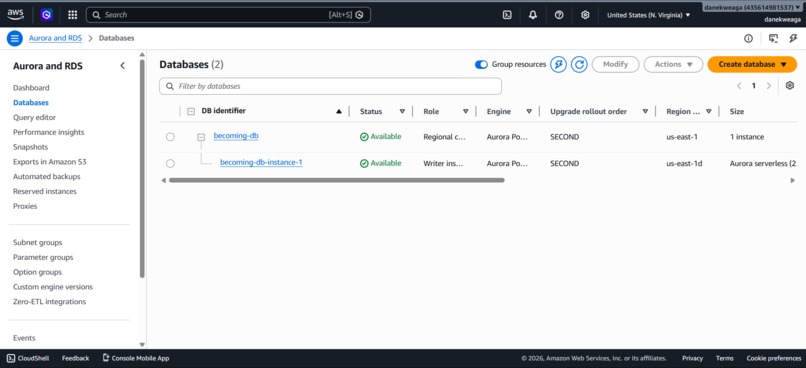Open the Actions dropdown
Image resolution: width=806 pixels, height=368 pixels.
click(673, 64)
